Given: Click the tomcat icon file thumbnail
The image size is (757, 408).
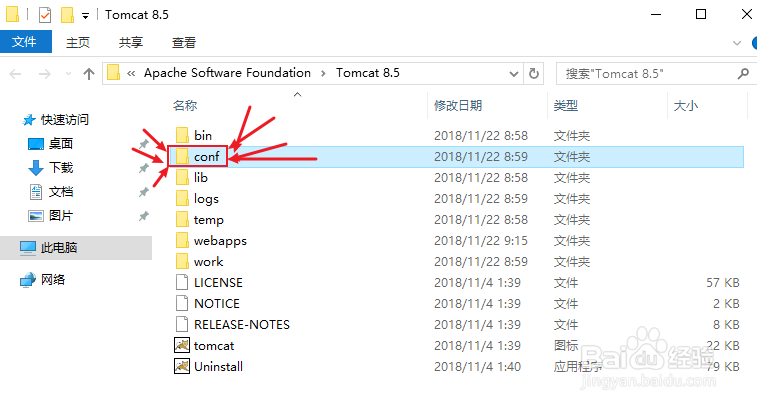Looking at the screenshot, I should (182, 346).
